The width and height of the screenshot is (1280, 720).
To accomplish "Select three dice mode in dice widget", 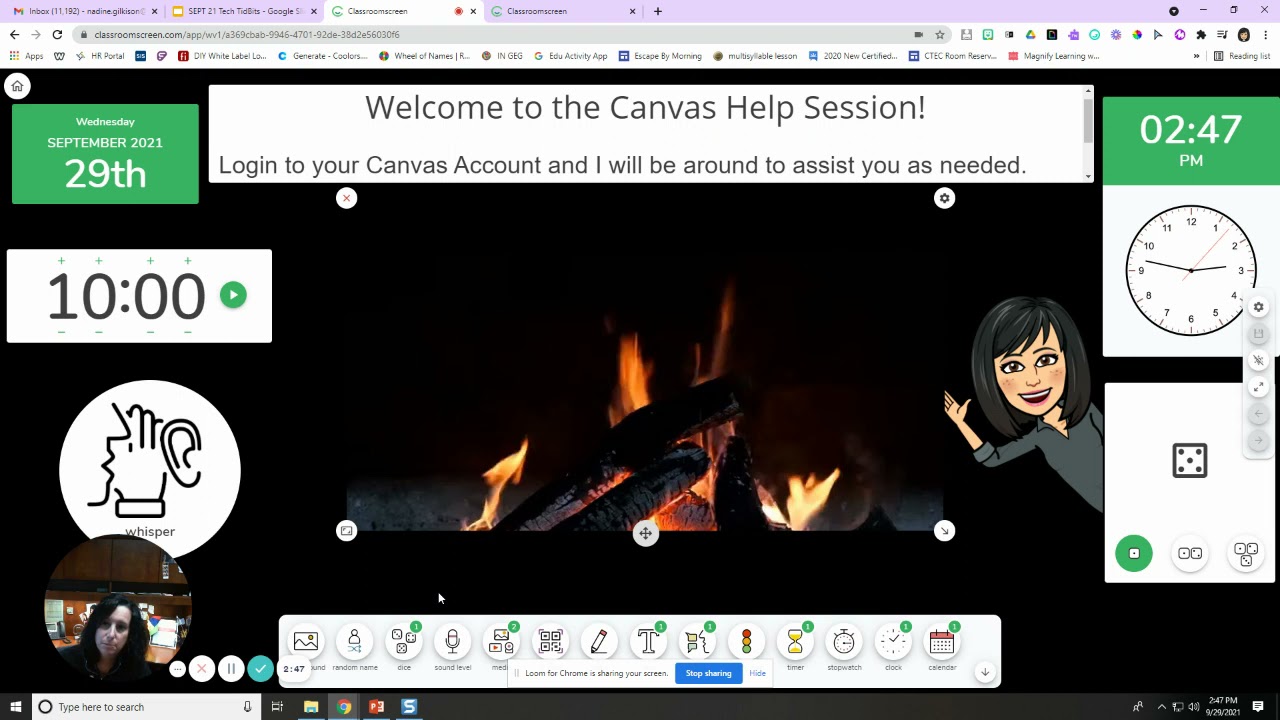I will [1246, 554].
